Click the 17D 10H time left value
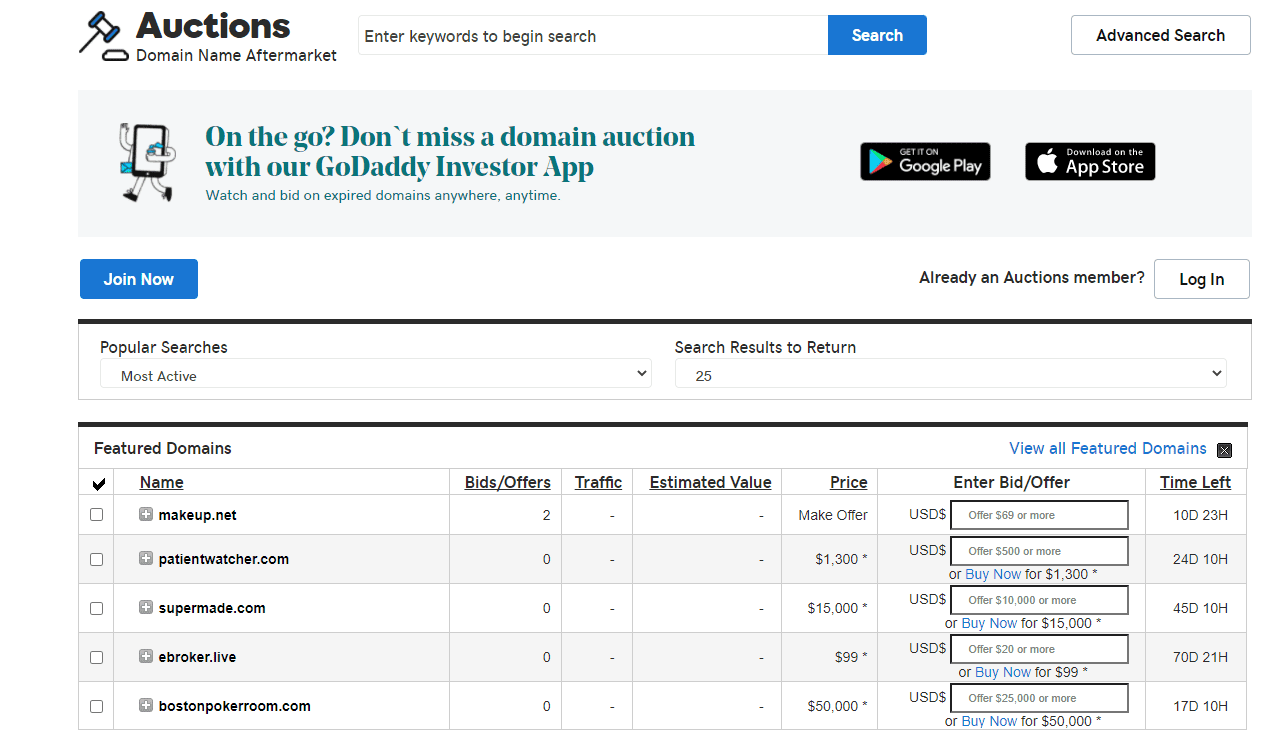The image size is (1267, 730). [x=1200, y=706]
